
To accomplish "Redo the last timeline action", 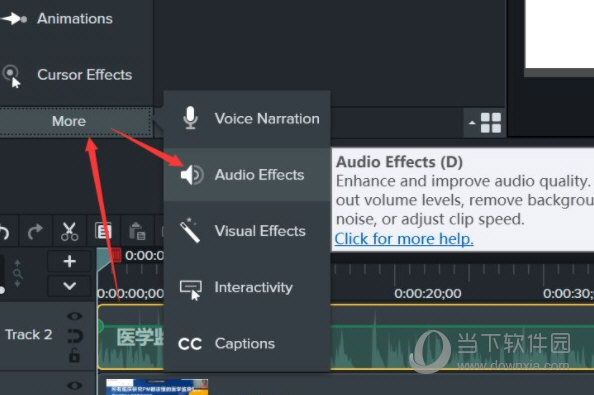I will (x=35, y=231).
